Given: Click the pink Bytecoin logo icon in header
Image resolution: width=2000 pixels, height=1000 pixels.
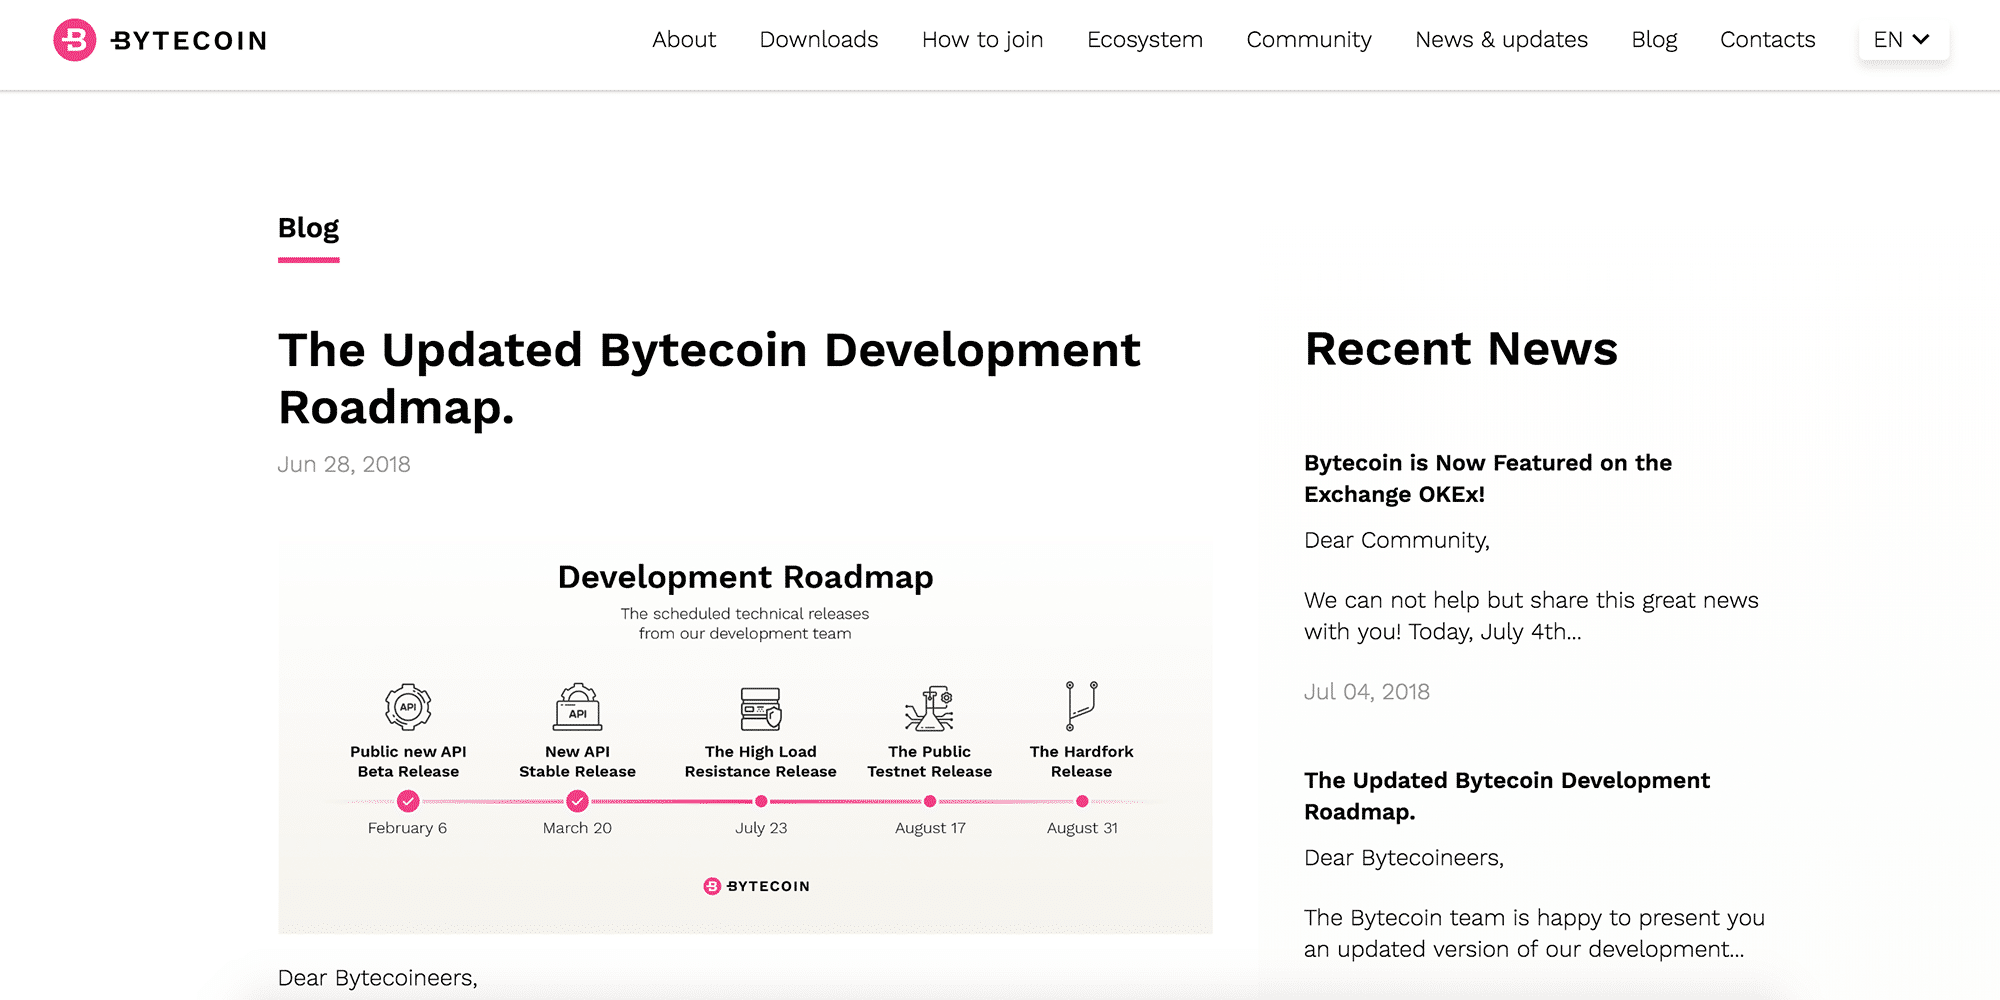Looking at the screenshot, I should (x=75, y=40).
